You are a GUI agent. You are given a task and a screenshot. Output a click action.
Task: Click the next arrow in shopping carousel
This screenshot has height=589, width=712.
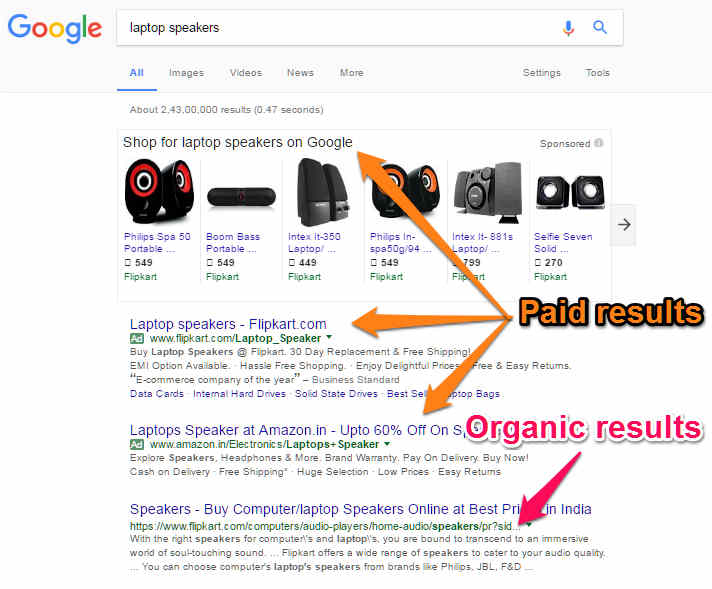[624, 224]
